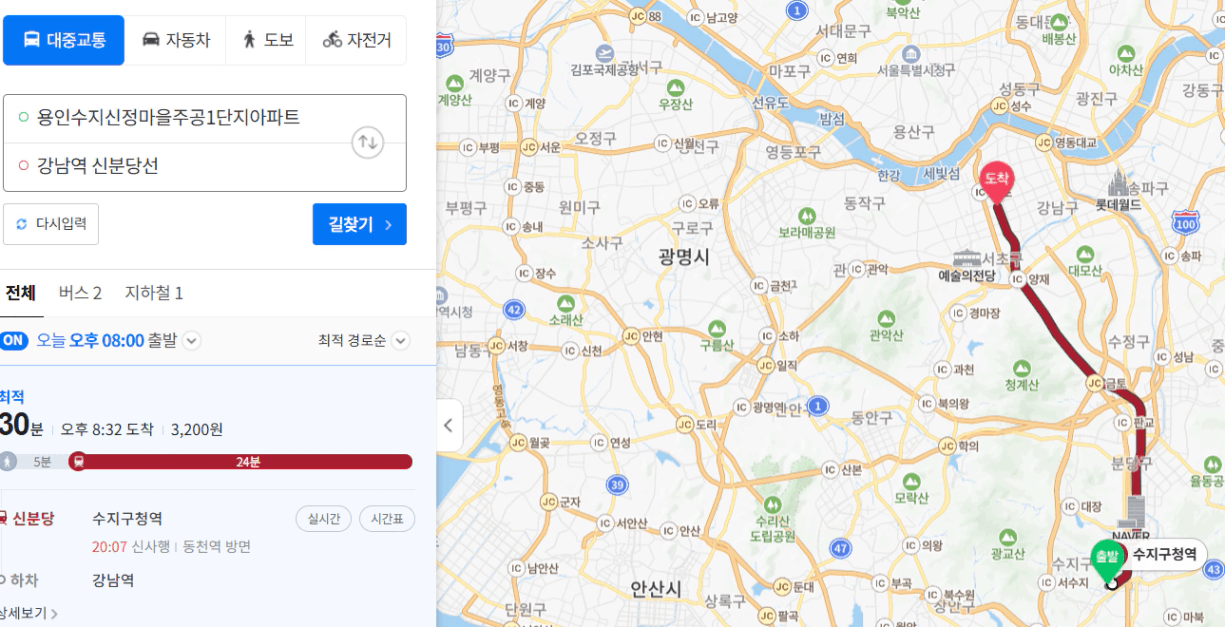The height and width of the screenshot is (627, 1225).
Task: Select the 전체 results tab
Action: pyautogui.click(x=20, y=293)
